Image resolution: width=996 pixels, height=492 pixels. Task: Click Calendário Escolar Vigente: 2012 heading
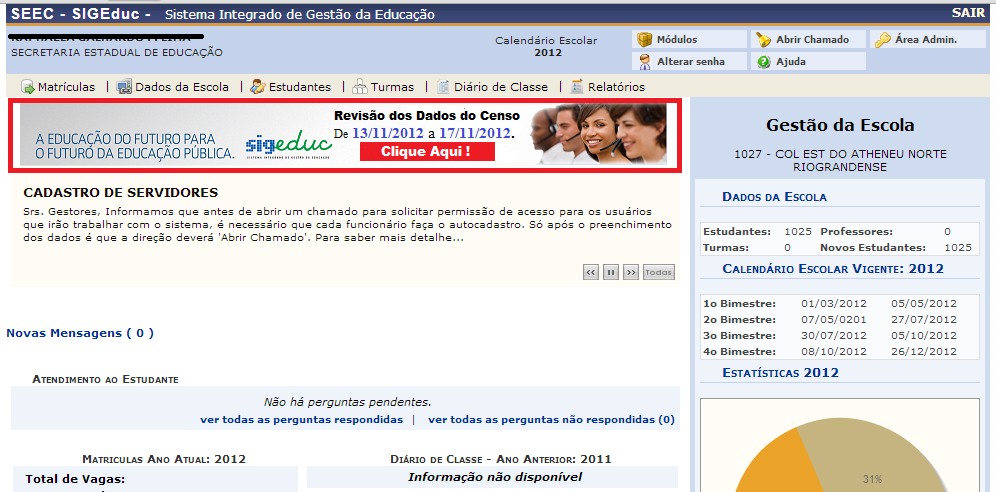coord(833,269)
